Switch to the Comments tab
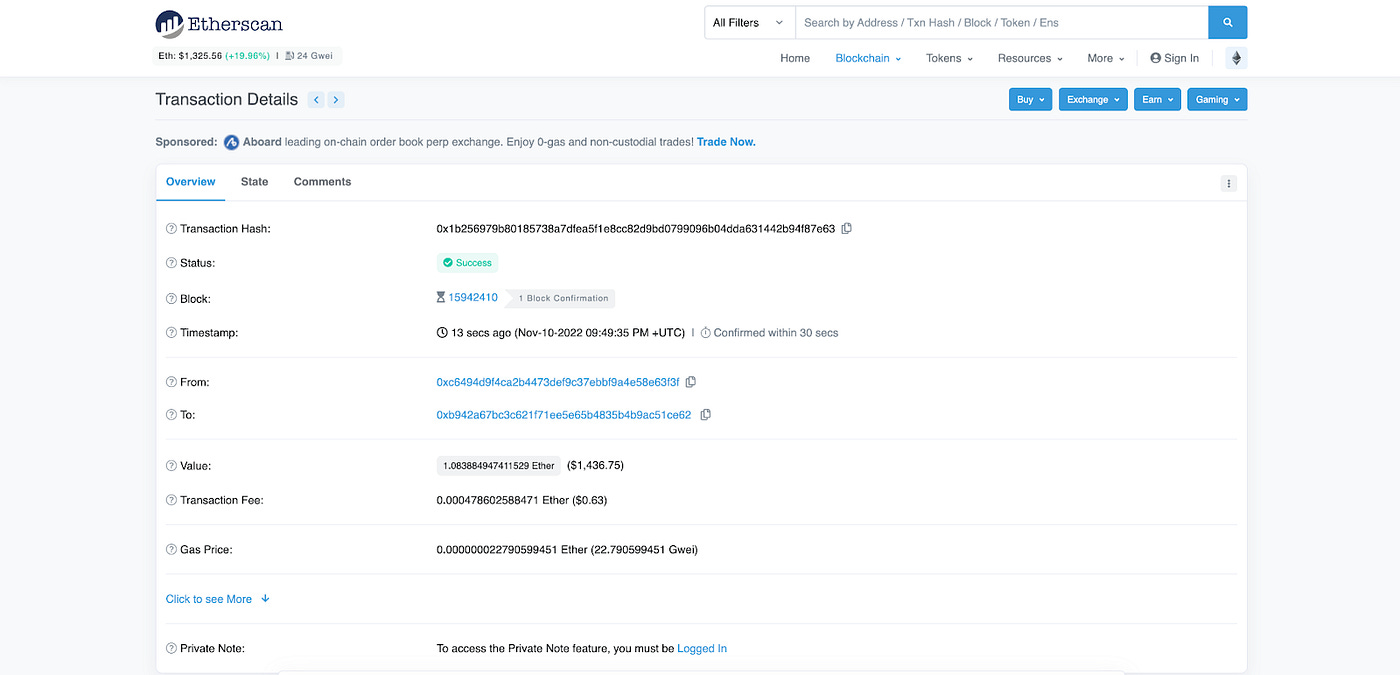 [322, 182]
